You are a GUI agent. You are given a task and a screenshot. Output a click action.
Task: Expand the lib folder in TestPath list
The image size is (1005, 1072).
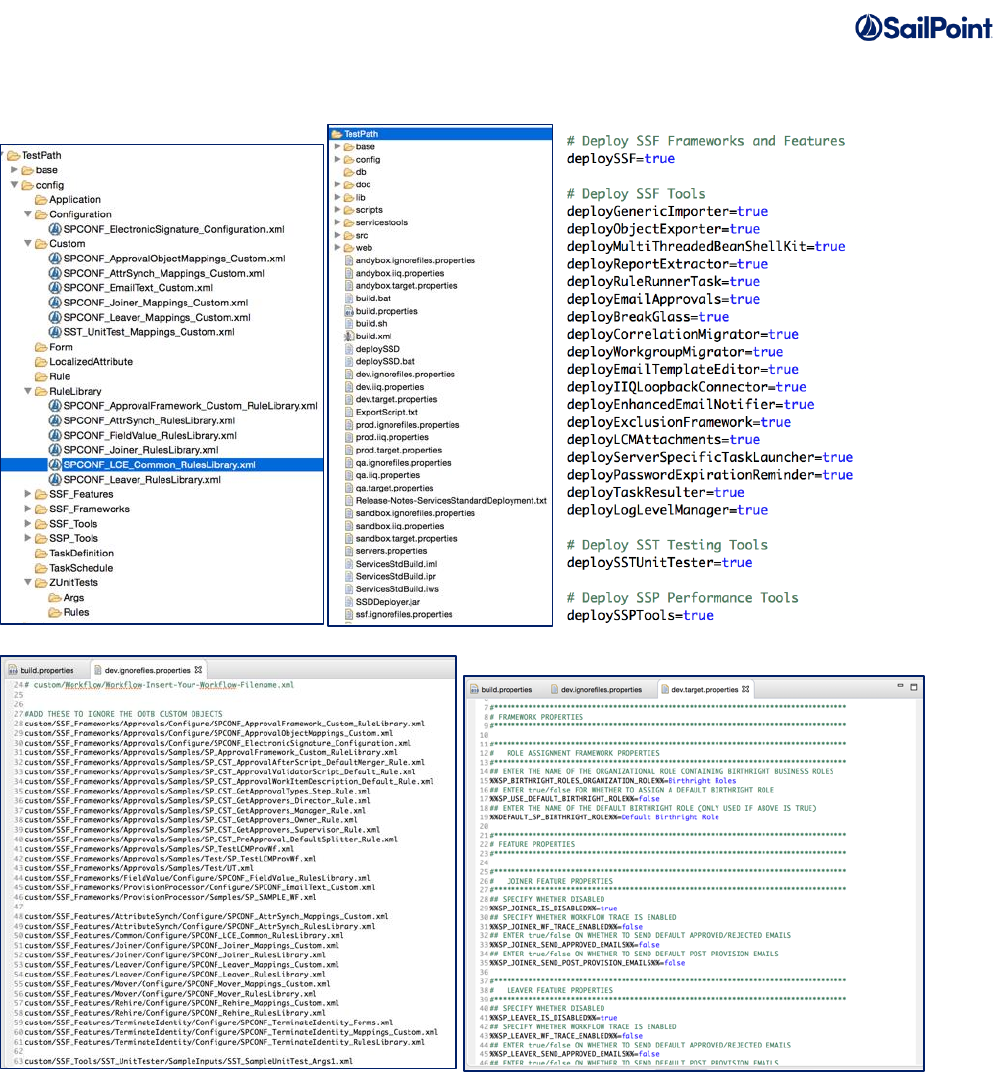point(337,197)
